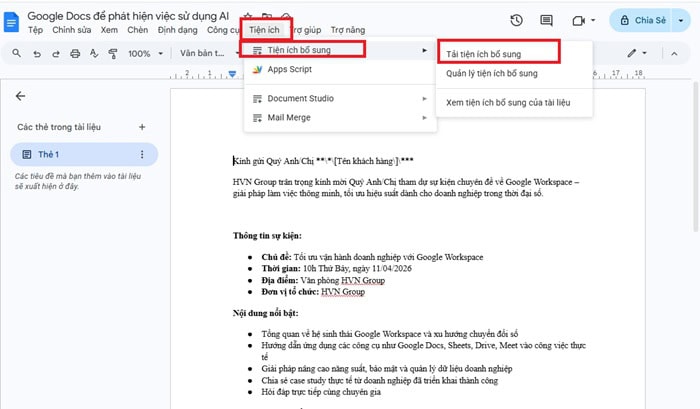Open the Văn bản text style dropdown
700x409 pixels.
tap(205, 54)
